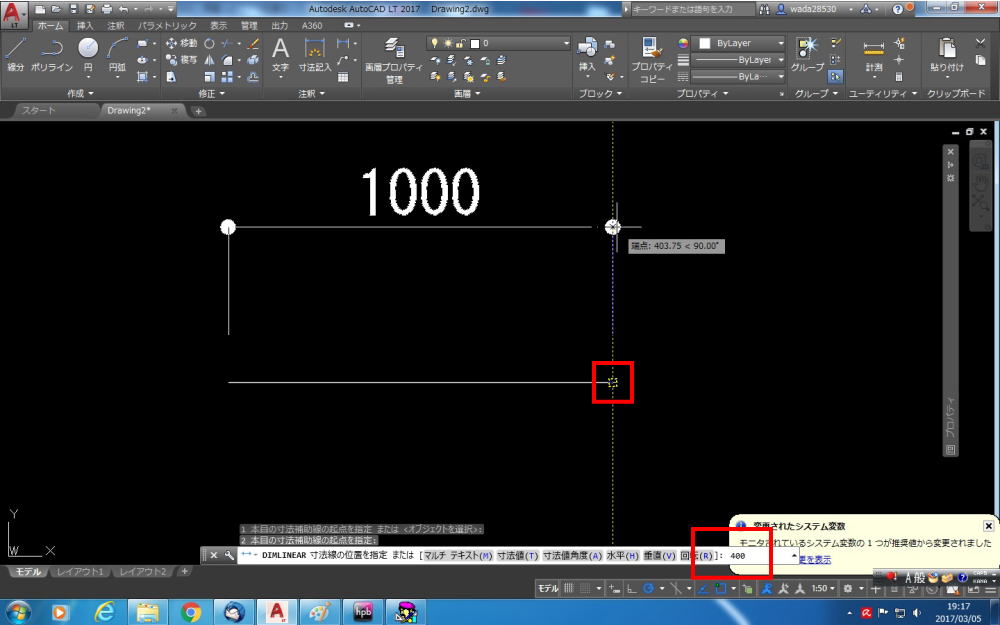Select the ポリライン (Polyline) tool
Image resolution: width=1000 pixels, height=625 pixels.
click(x=52, y=54)
